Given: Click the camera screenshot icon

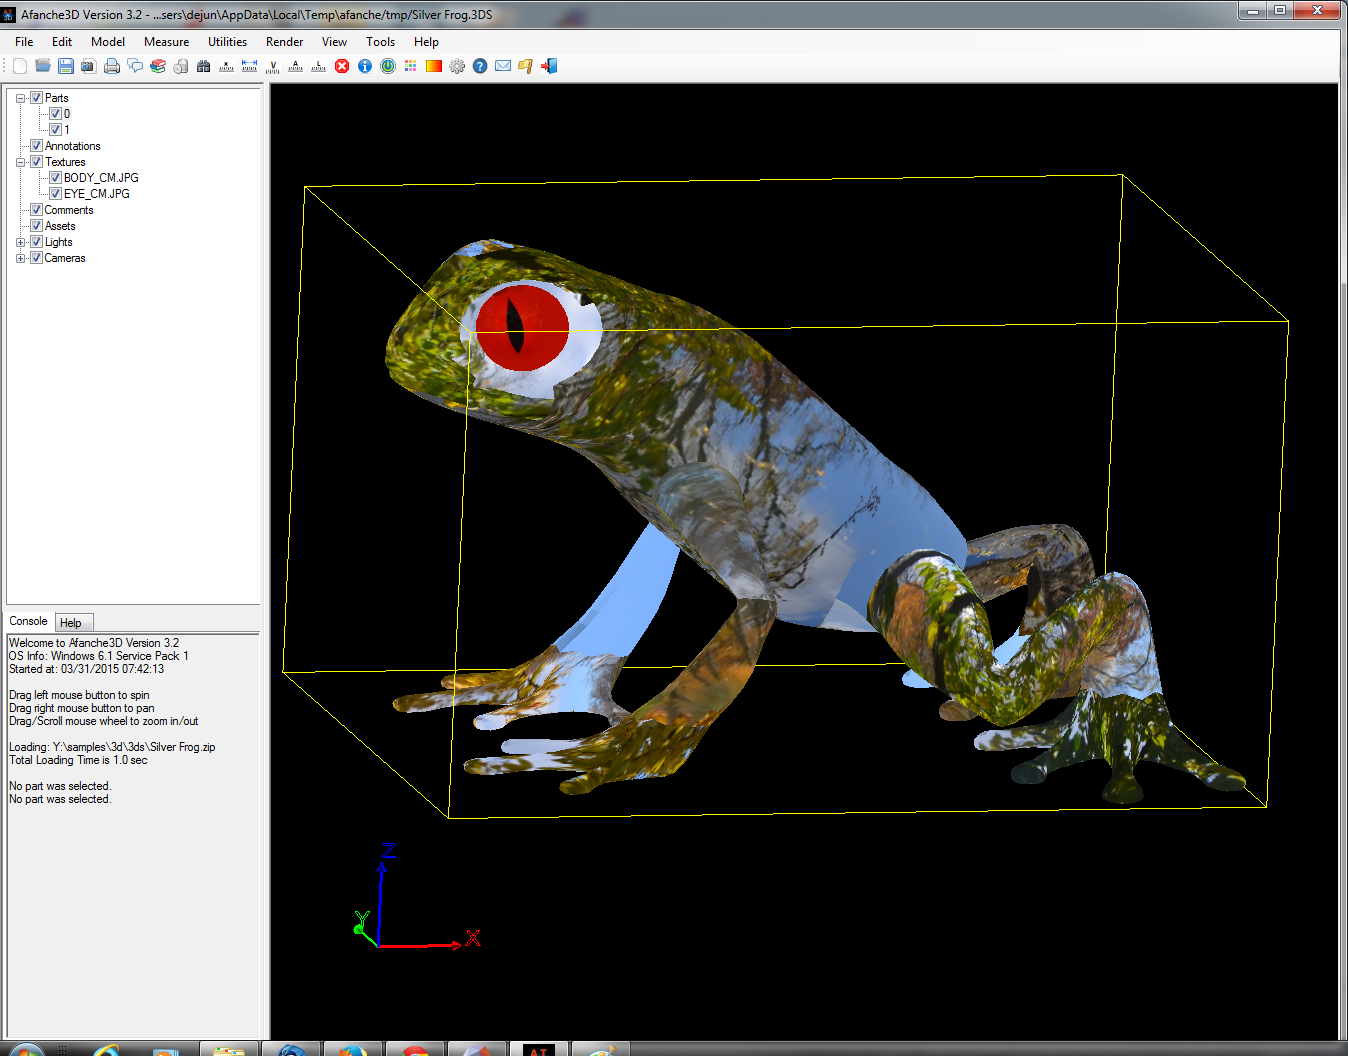Looking at the screenshot, I should coord(88,66).
